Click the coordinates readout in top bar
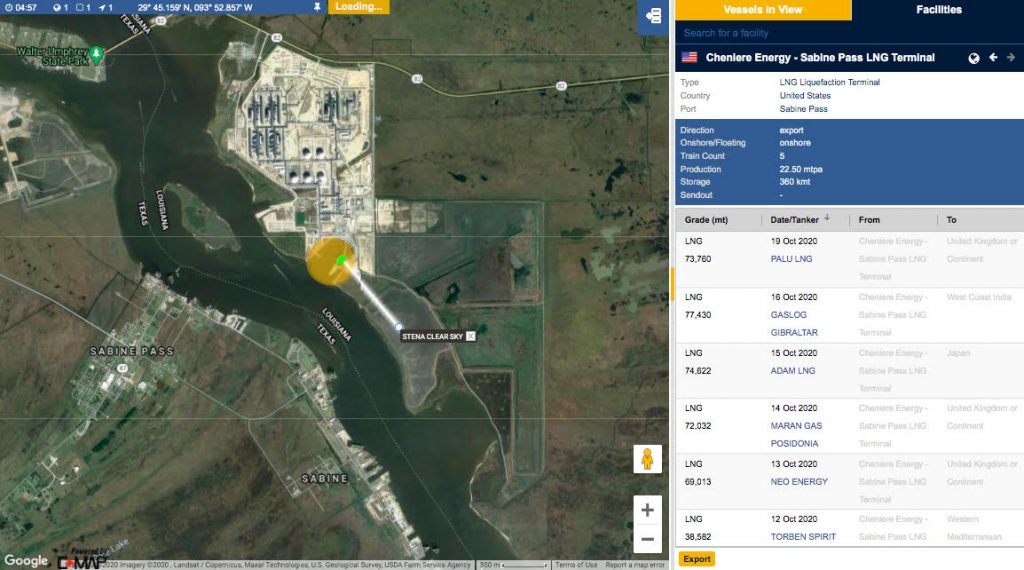This screenshot has height=570, width=1024. click(195, 8)
